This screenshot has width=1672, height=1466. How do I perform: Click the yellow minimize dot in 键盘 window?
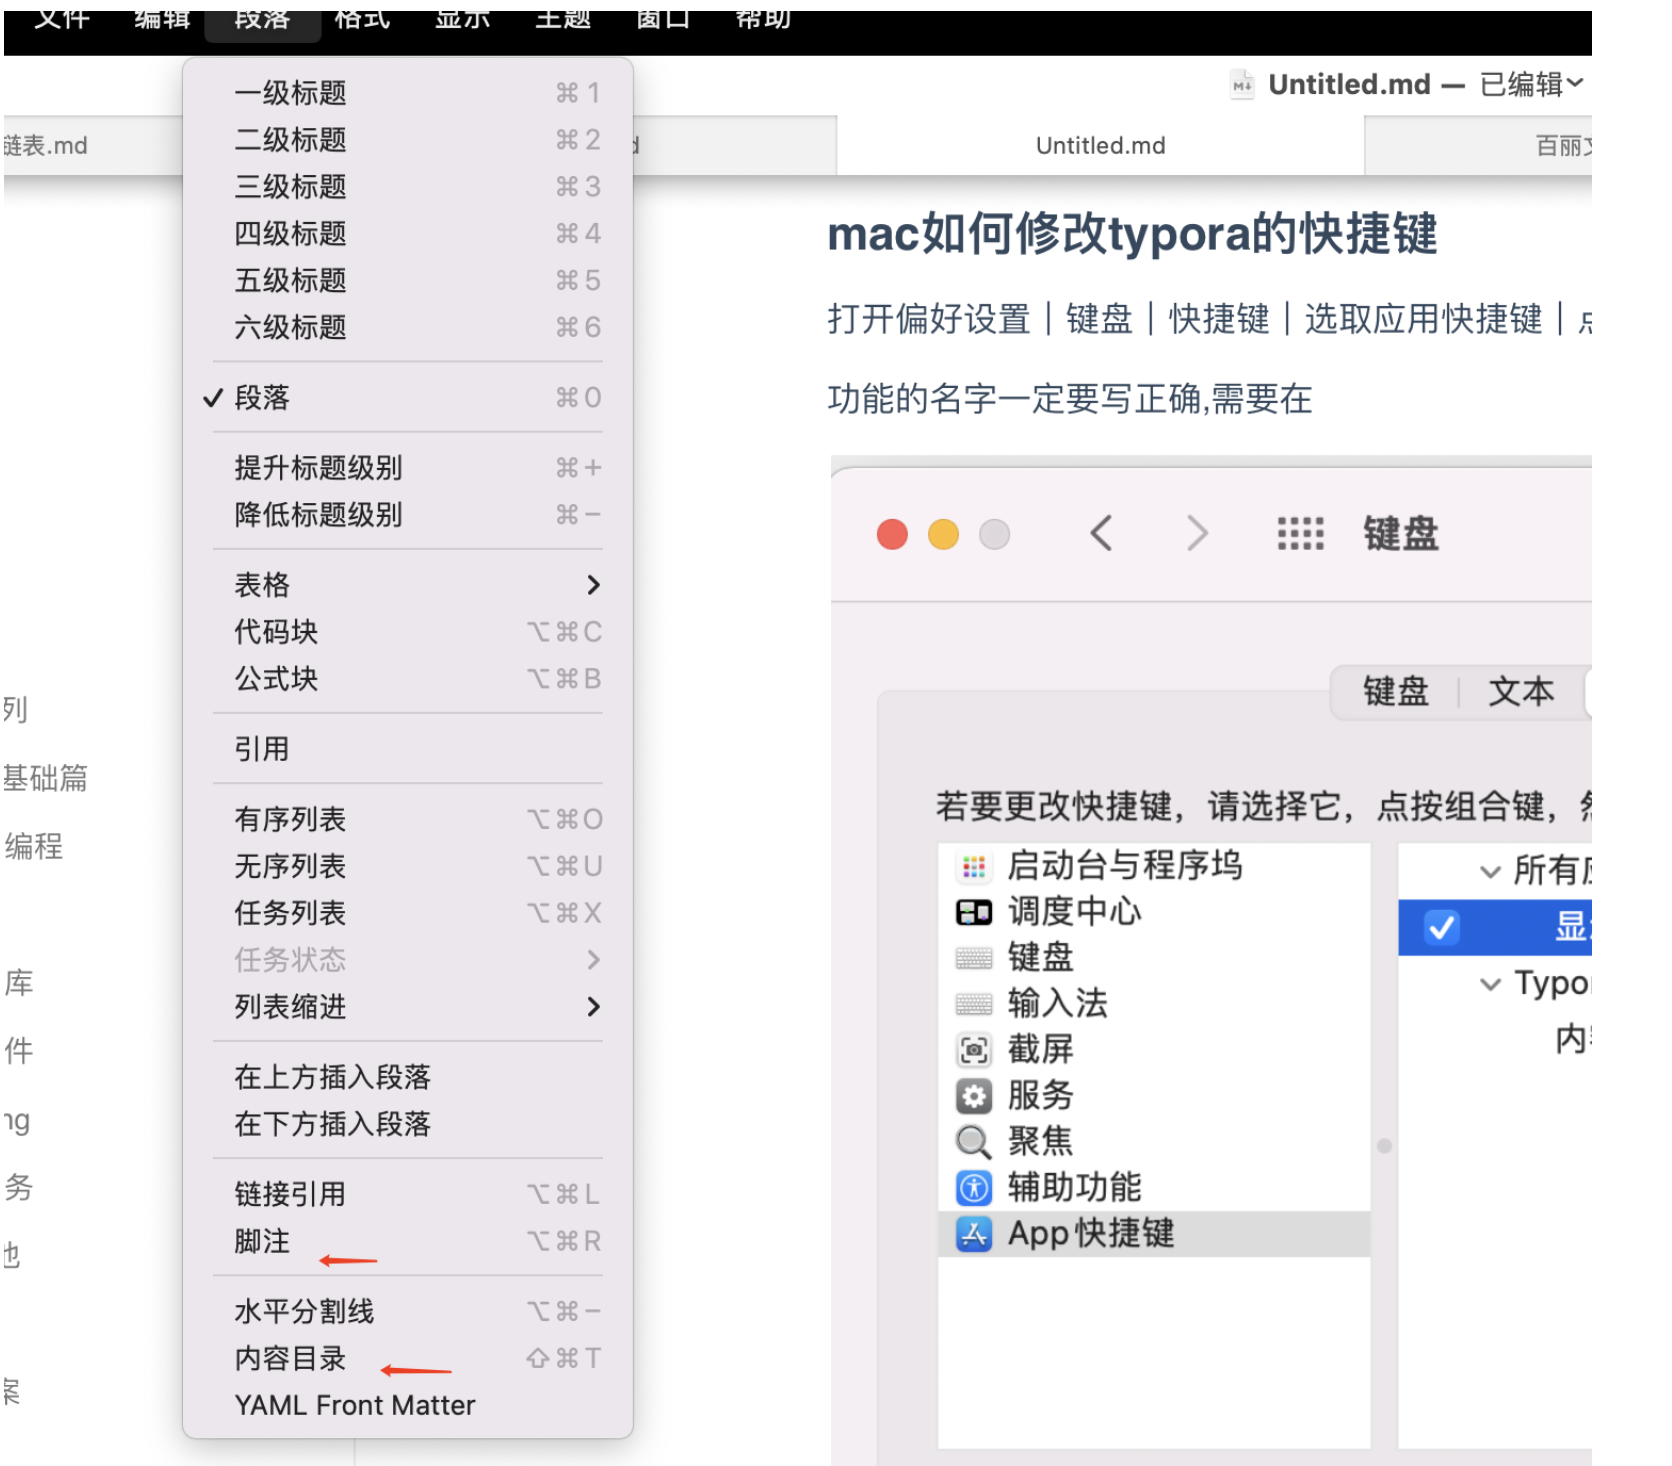coord(943,534)
